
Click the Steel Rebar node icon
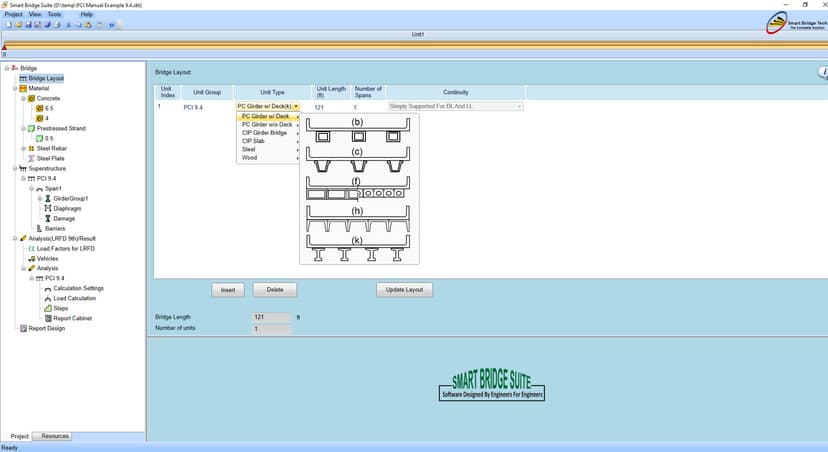click(x=31, y=148)
